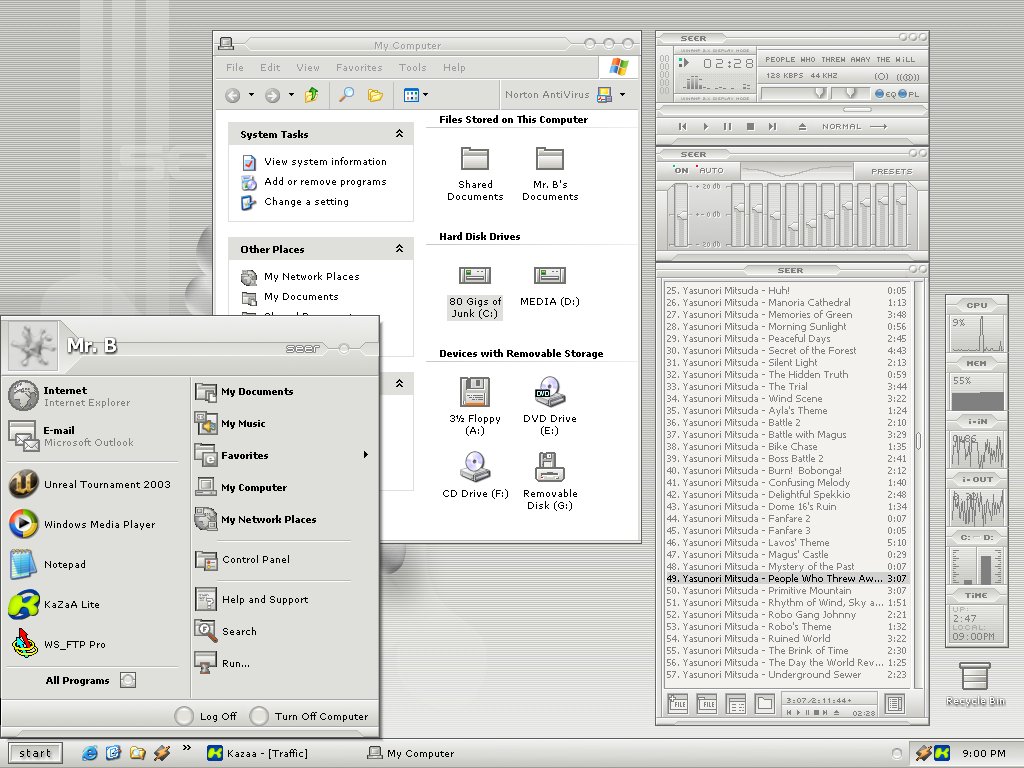This screenshot has width=1024, height=768.
Task: Click the equalizer preamp slider
Action: 683,214
